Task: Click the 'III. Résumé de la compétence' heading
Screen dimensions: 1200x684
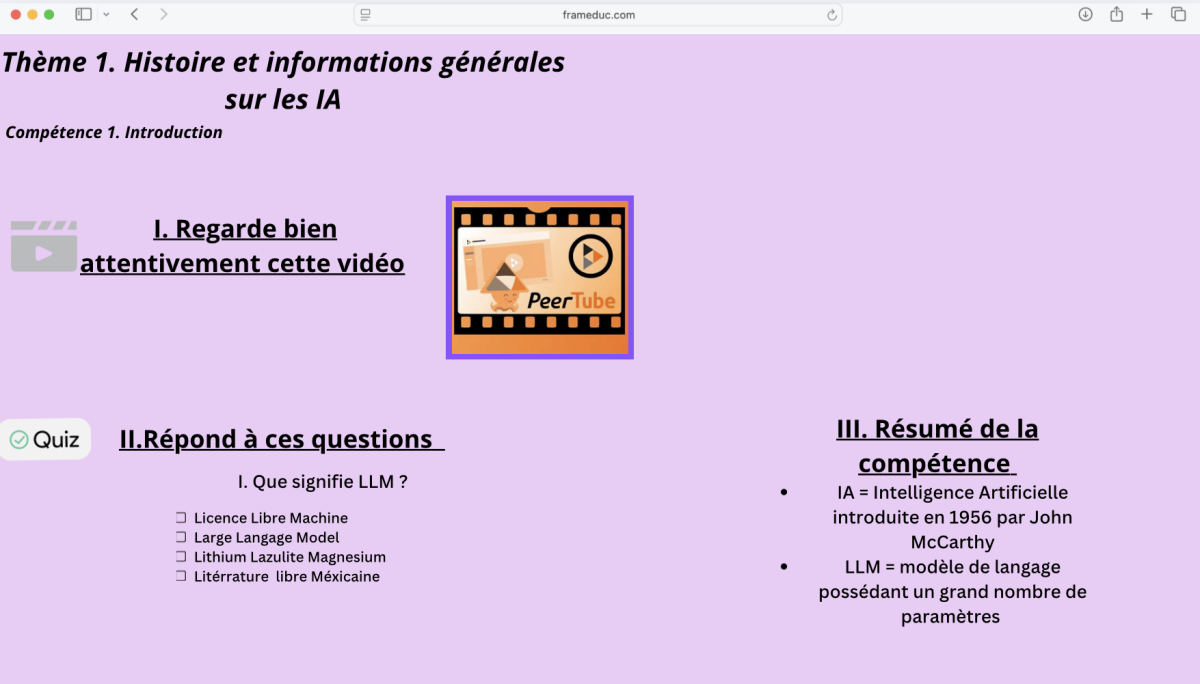Action: 937,446
